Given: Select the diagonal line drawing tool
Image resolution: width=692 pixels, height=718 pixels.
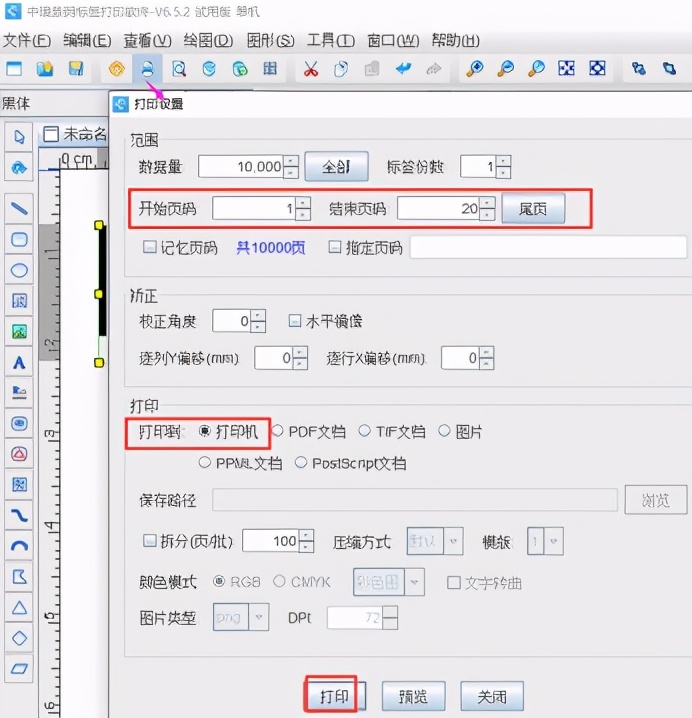Looking at the screenshot, I should (19, 209).
